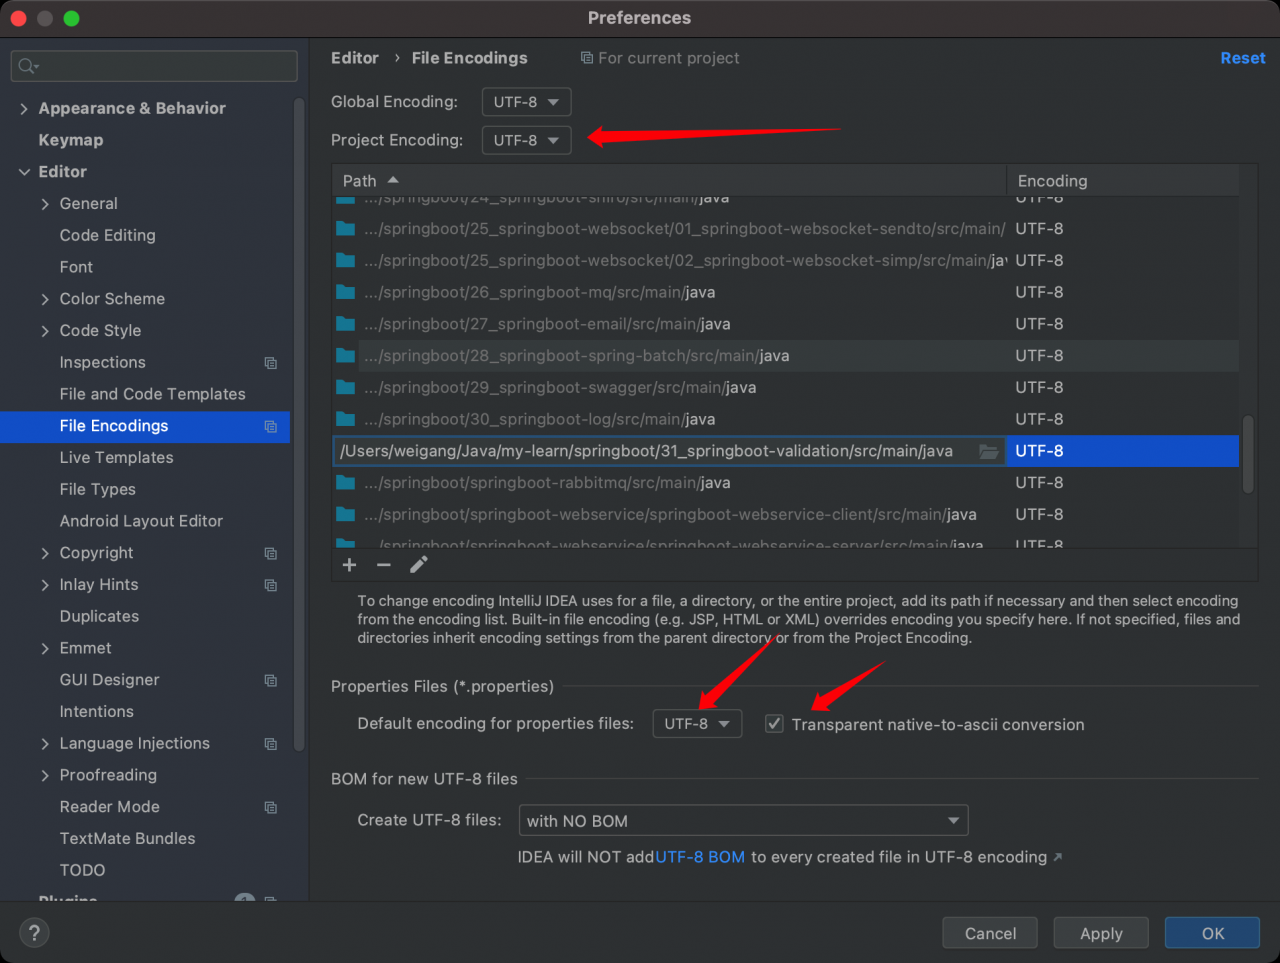Open the Create UTF-8 files BOM dropdown
Viewport: 1280px width, 963px height.
coord(743,821)
